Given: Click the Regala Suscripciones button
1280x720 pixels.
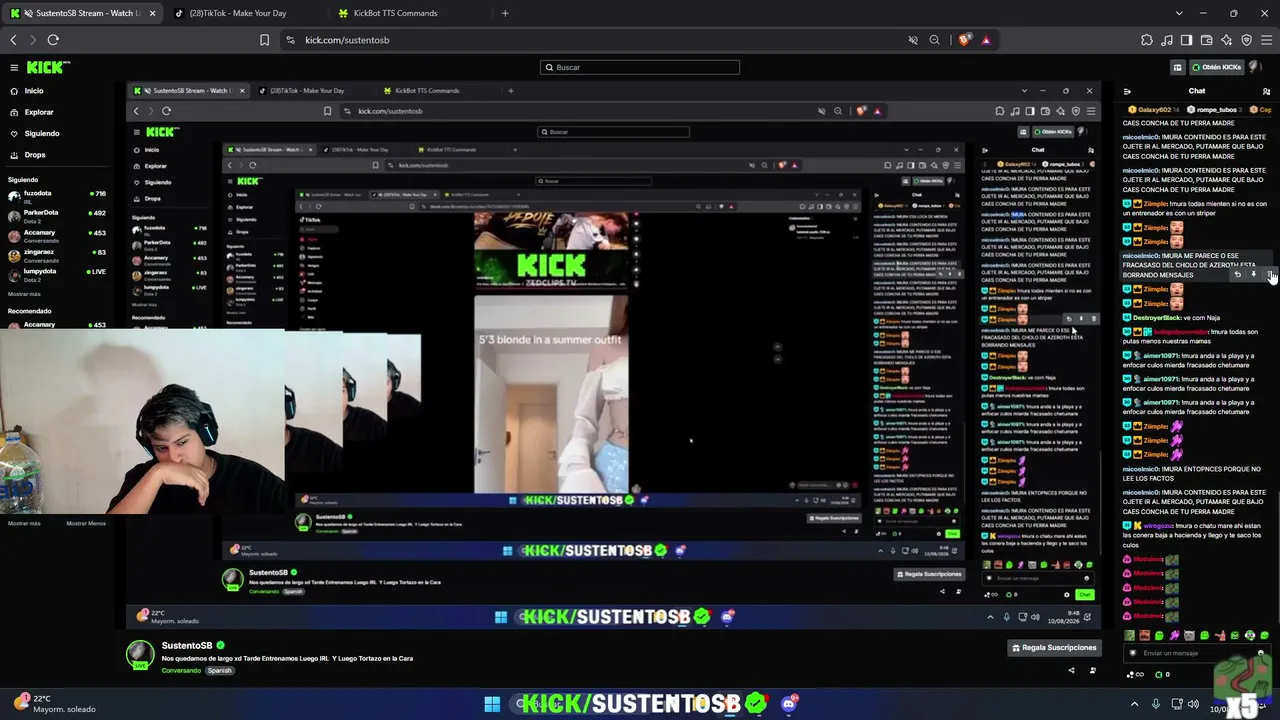Looking at the screenshot, I should [1054, 647].
